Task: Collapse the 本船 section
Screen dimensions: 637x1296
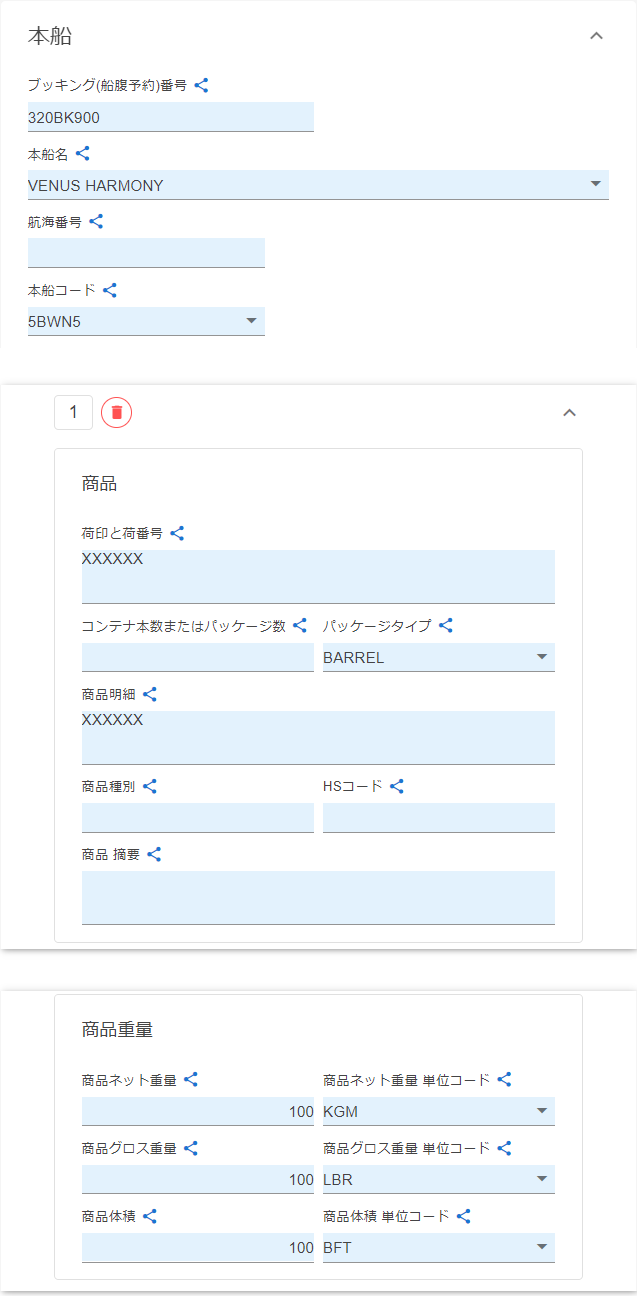Action: click(596, 36)
